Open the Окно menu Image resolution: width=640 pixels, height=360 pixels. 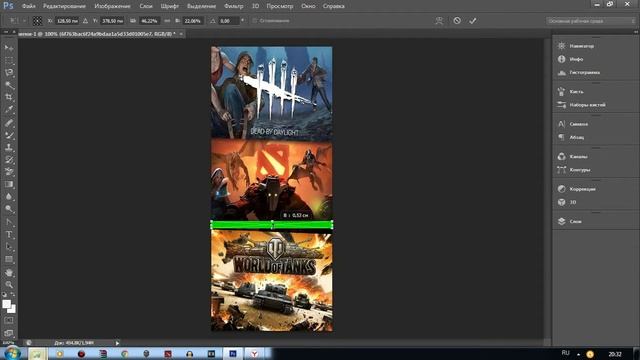[x=308, y=6]
